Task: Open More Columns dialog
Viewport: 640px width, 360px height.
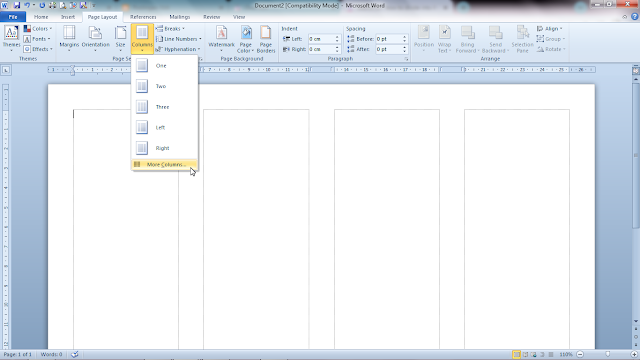Action: point(164,164)
